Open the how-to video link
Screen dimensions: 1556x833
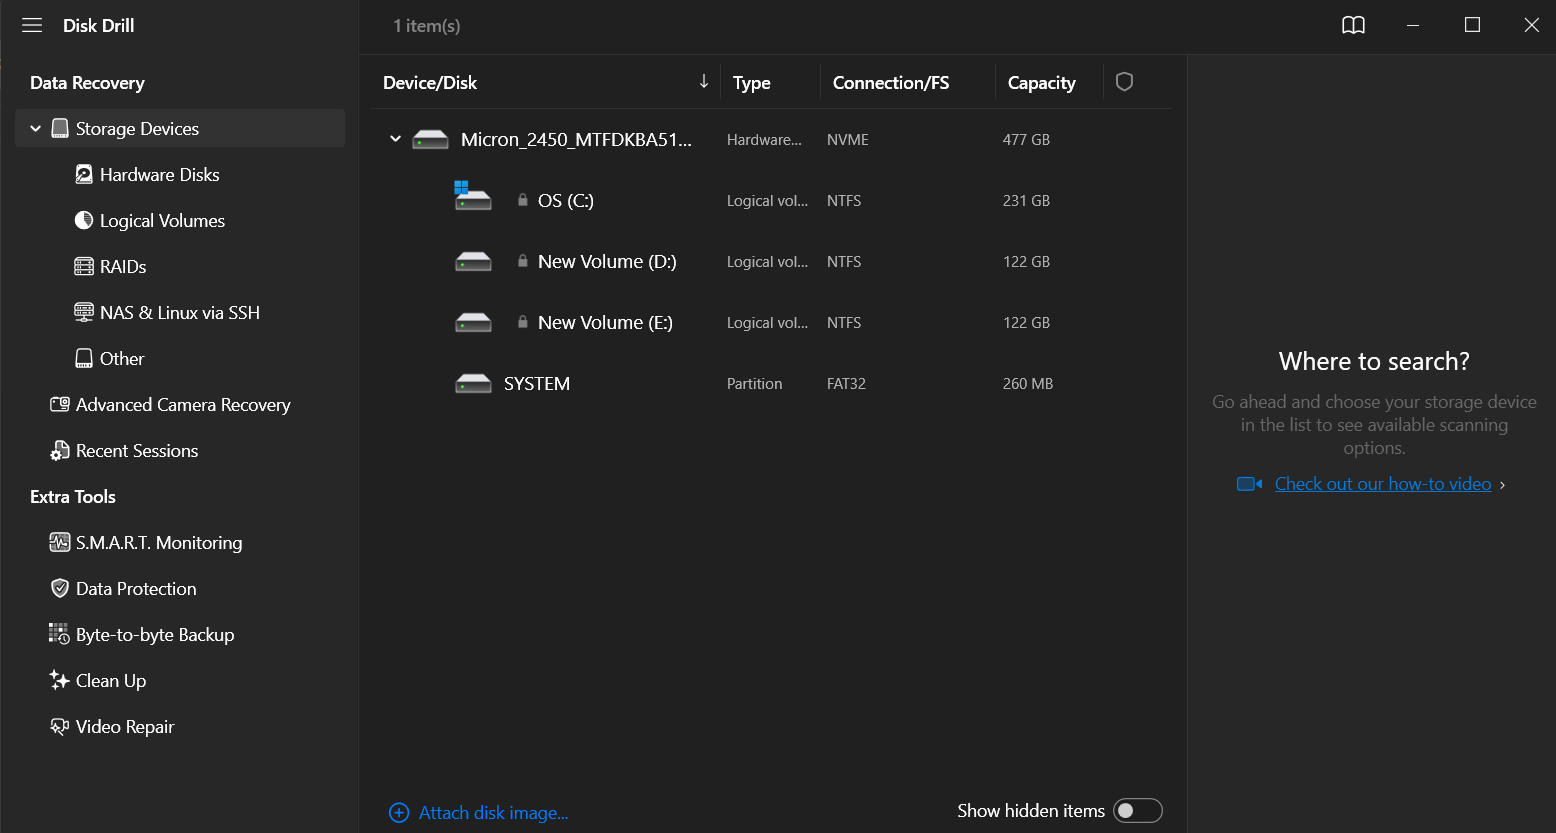click(x=1382, y=484)
